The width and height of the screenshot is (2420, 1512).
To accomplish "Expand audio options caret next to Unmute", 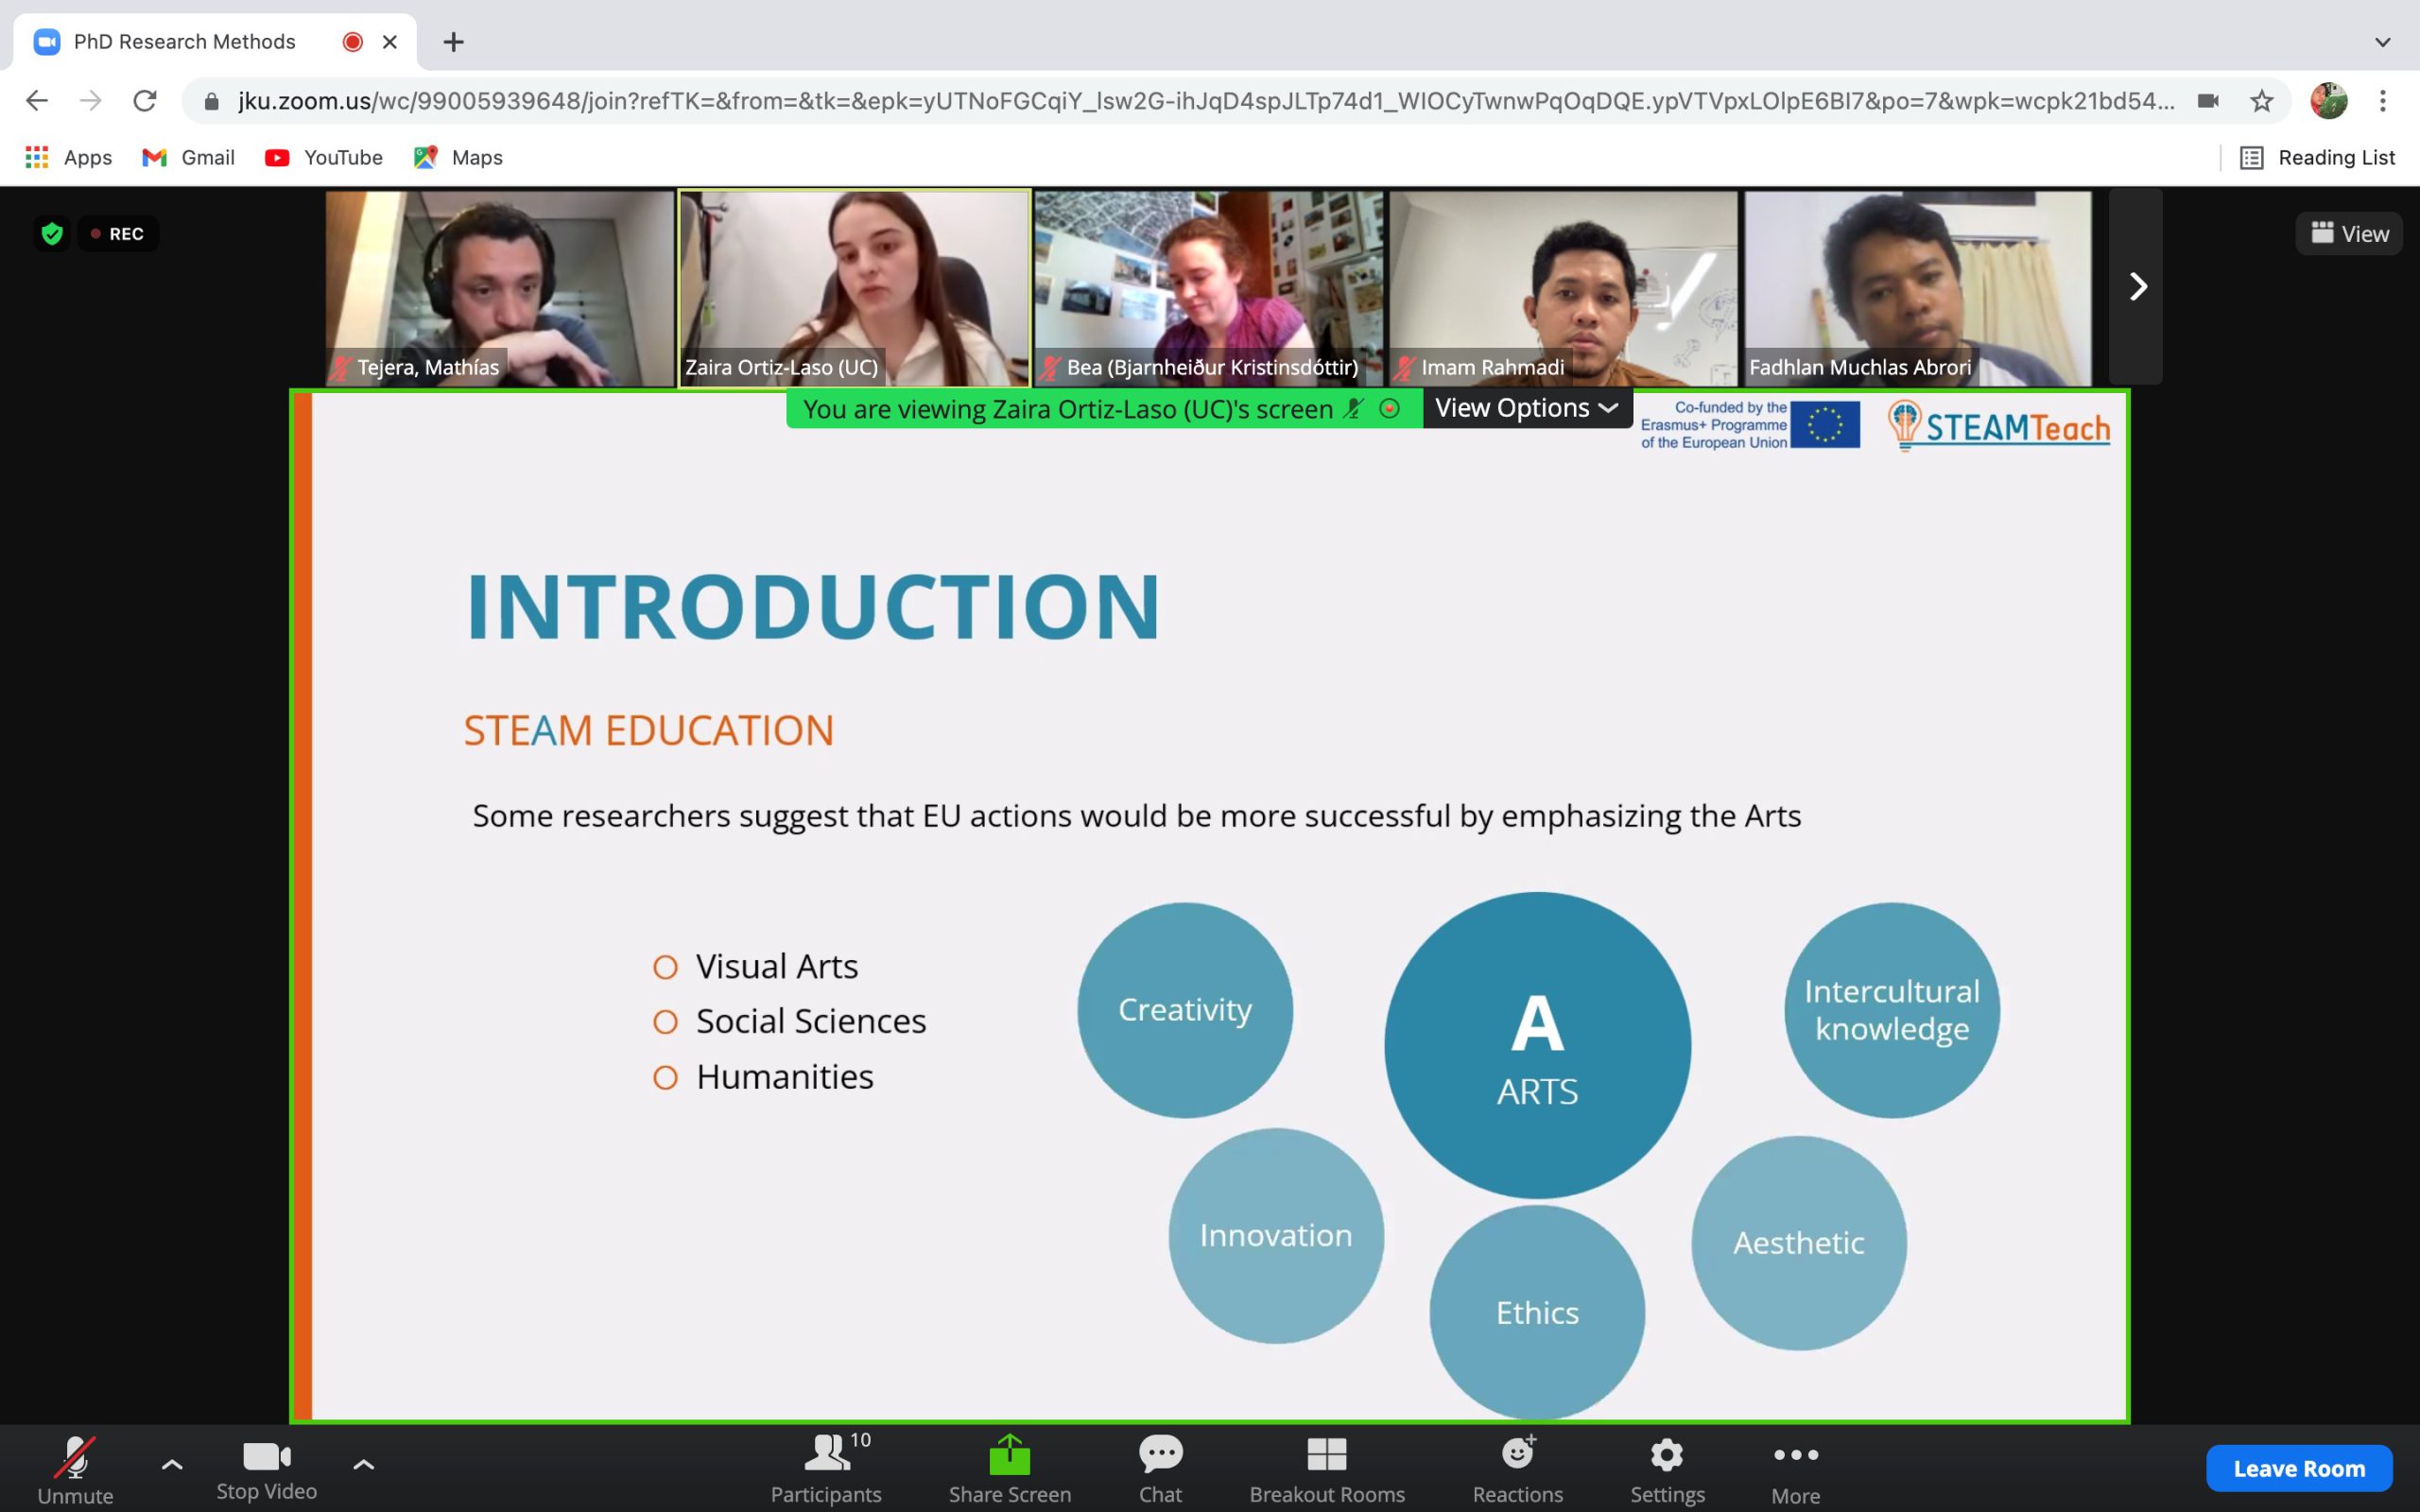I will click(x=172, y=1465).
